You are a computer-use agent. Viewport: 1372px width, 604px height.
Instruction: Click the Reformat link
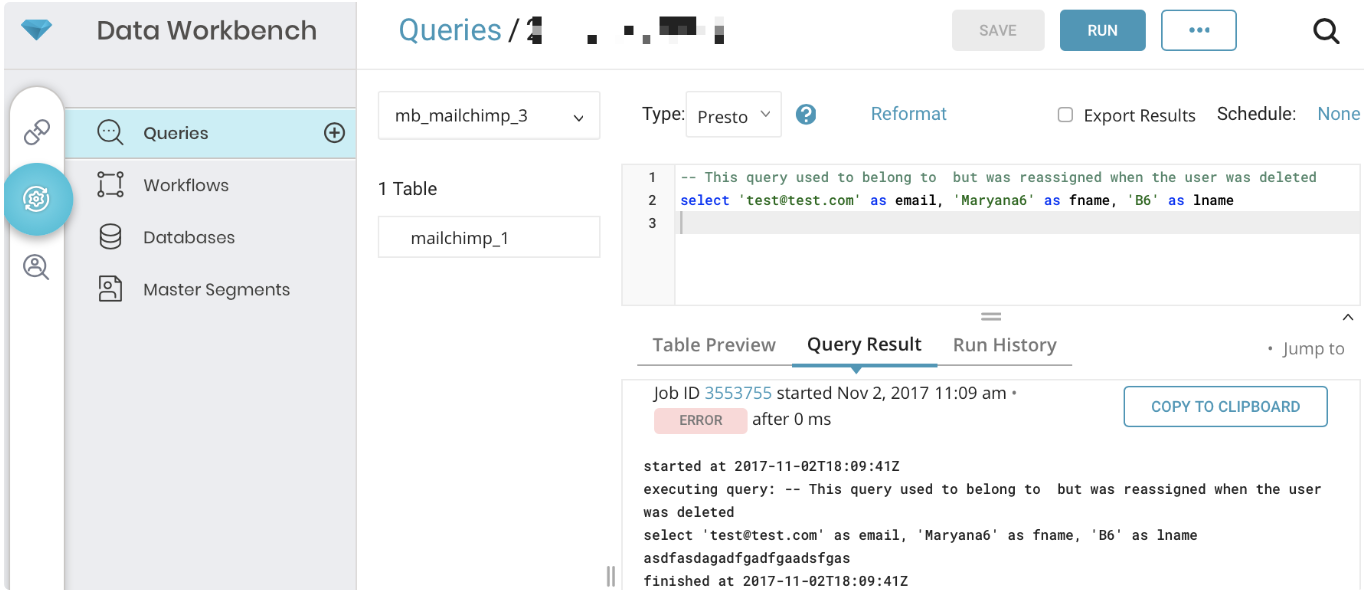point(908,114)
